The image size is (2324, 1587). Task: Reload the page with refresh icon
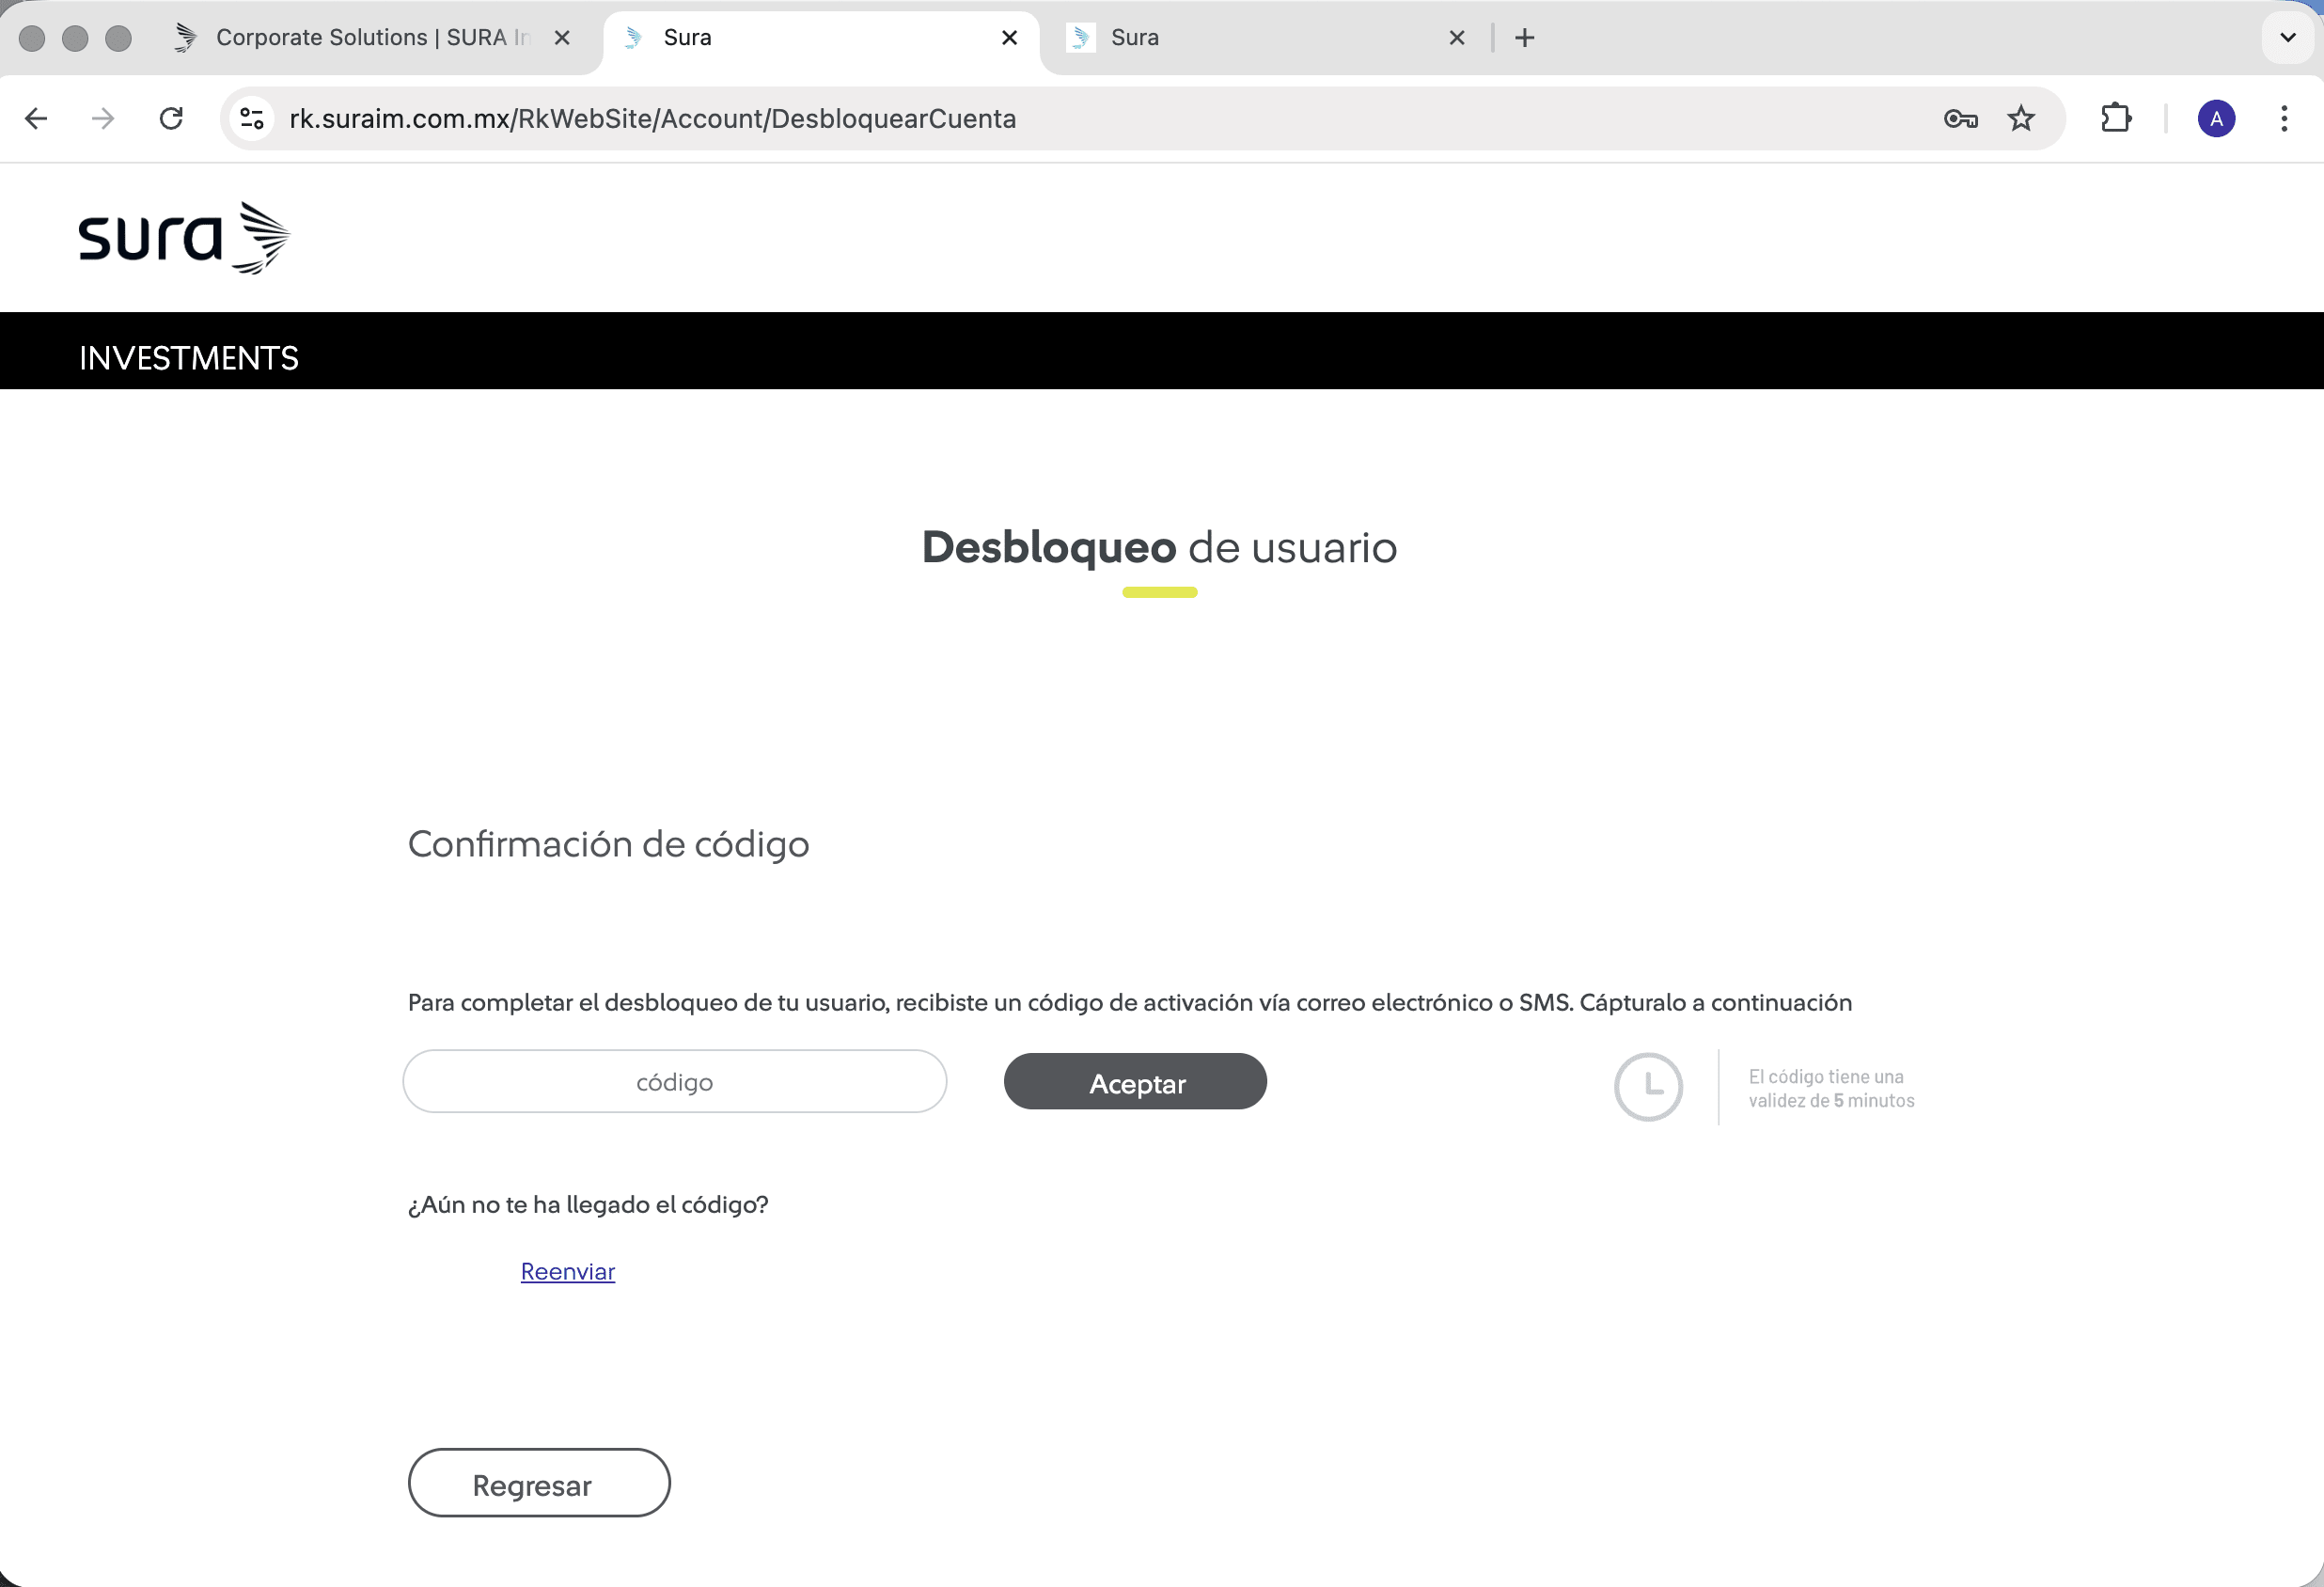[x=171, y=119]
